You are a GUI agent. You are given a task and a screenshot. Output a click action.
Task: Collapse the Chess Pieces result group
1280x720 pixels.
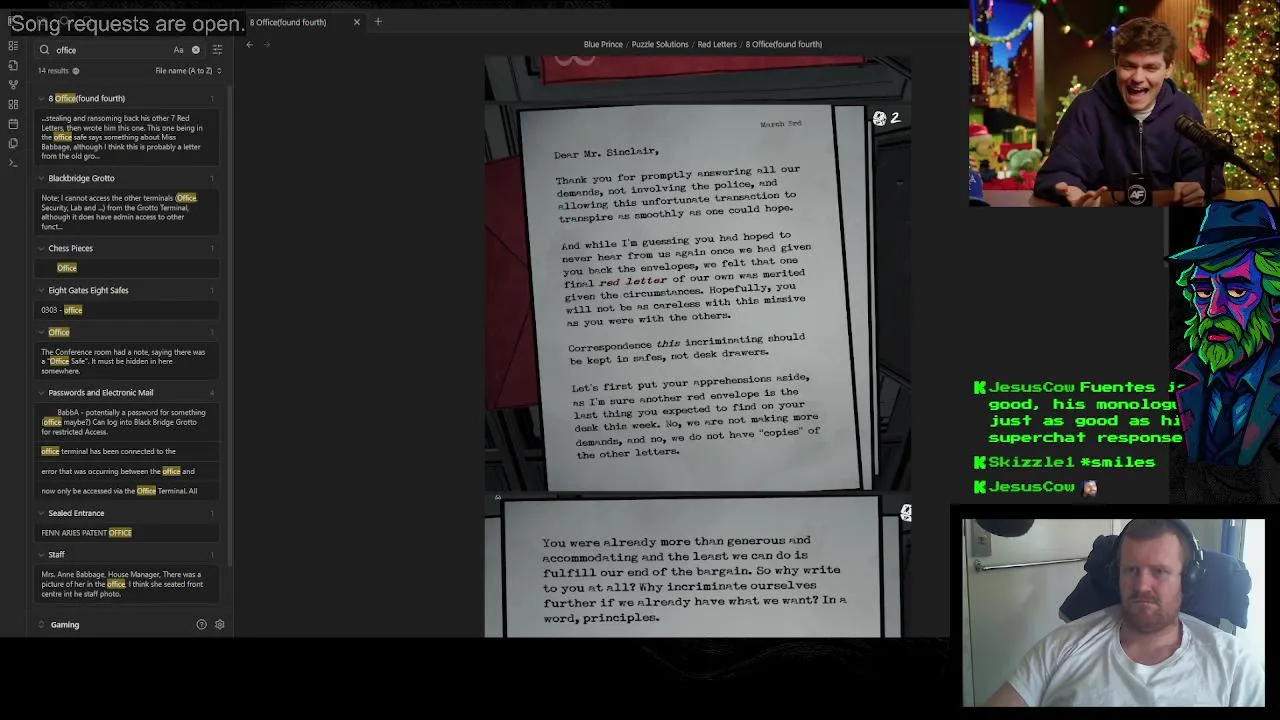(x=42, y=249)
